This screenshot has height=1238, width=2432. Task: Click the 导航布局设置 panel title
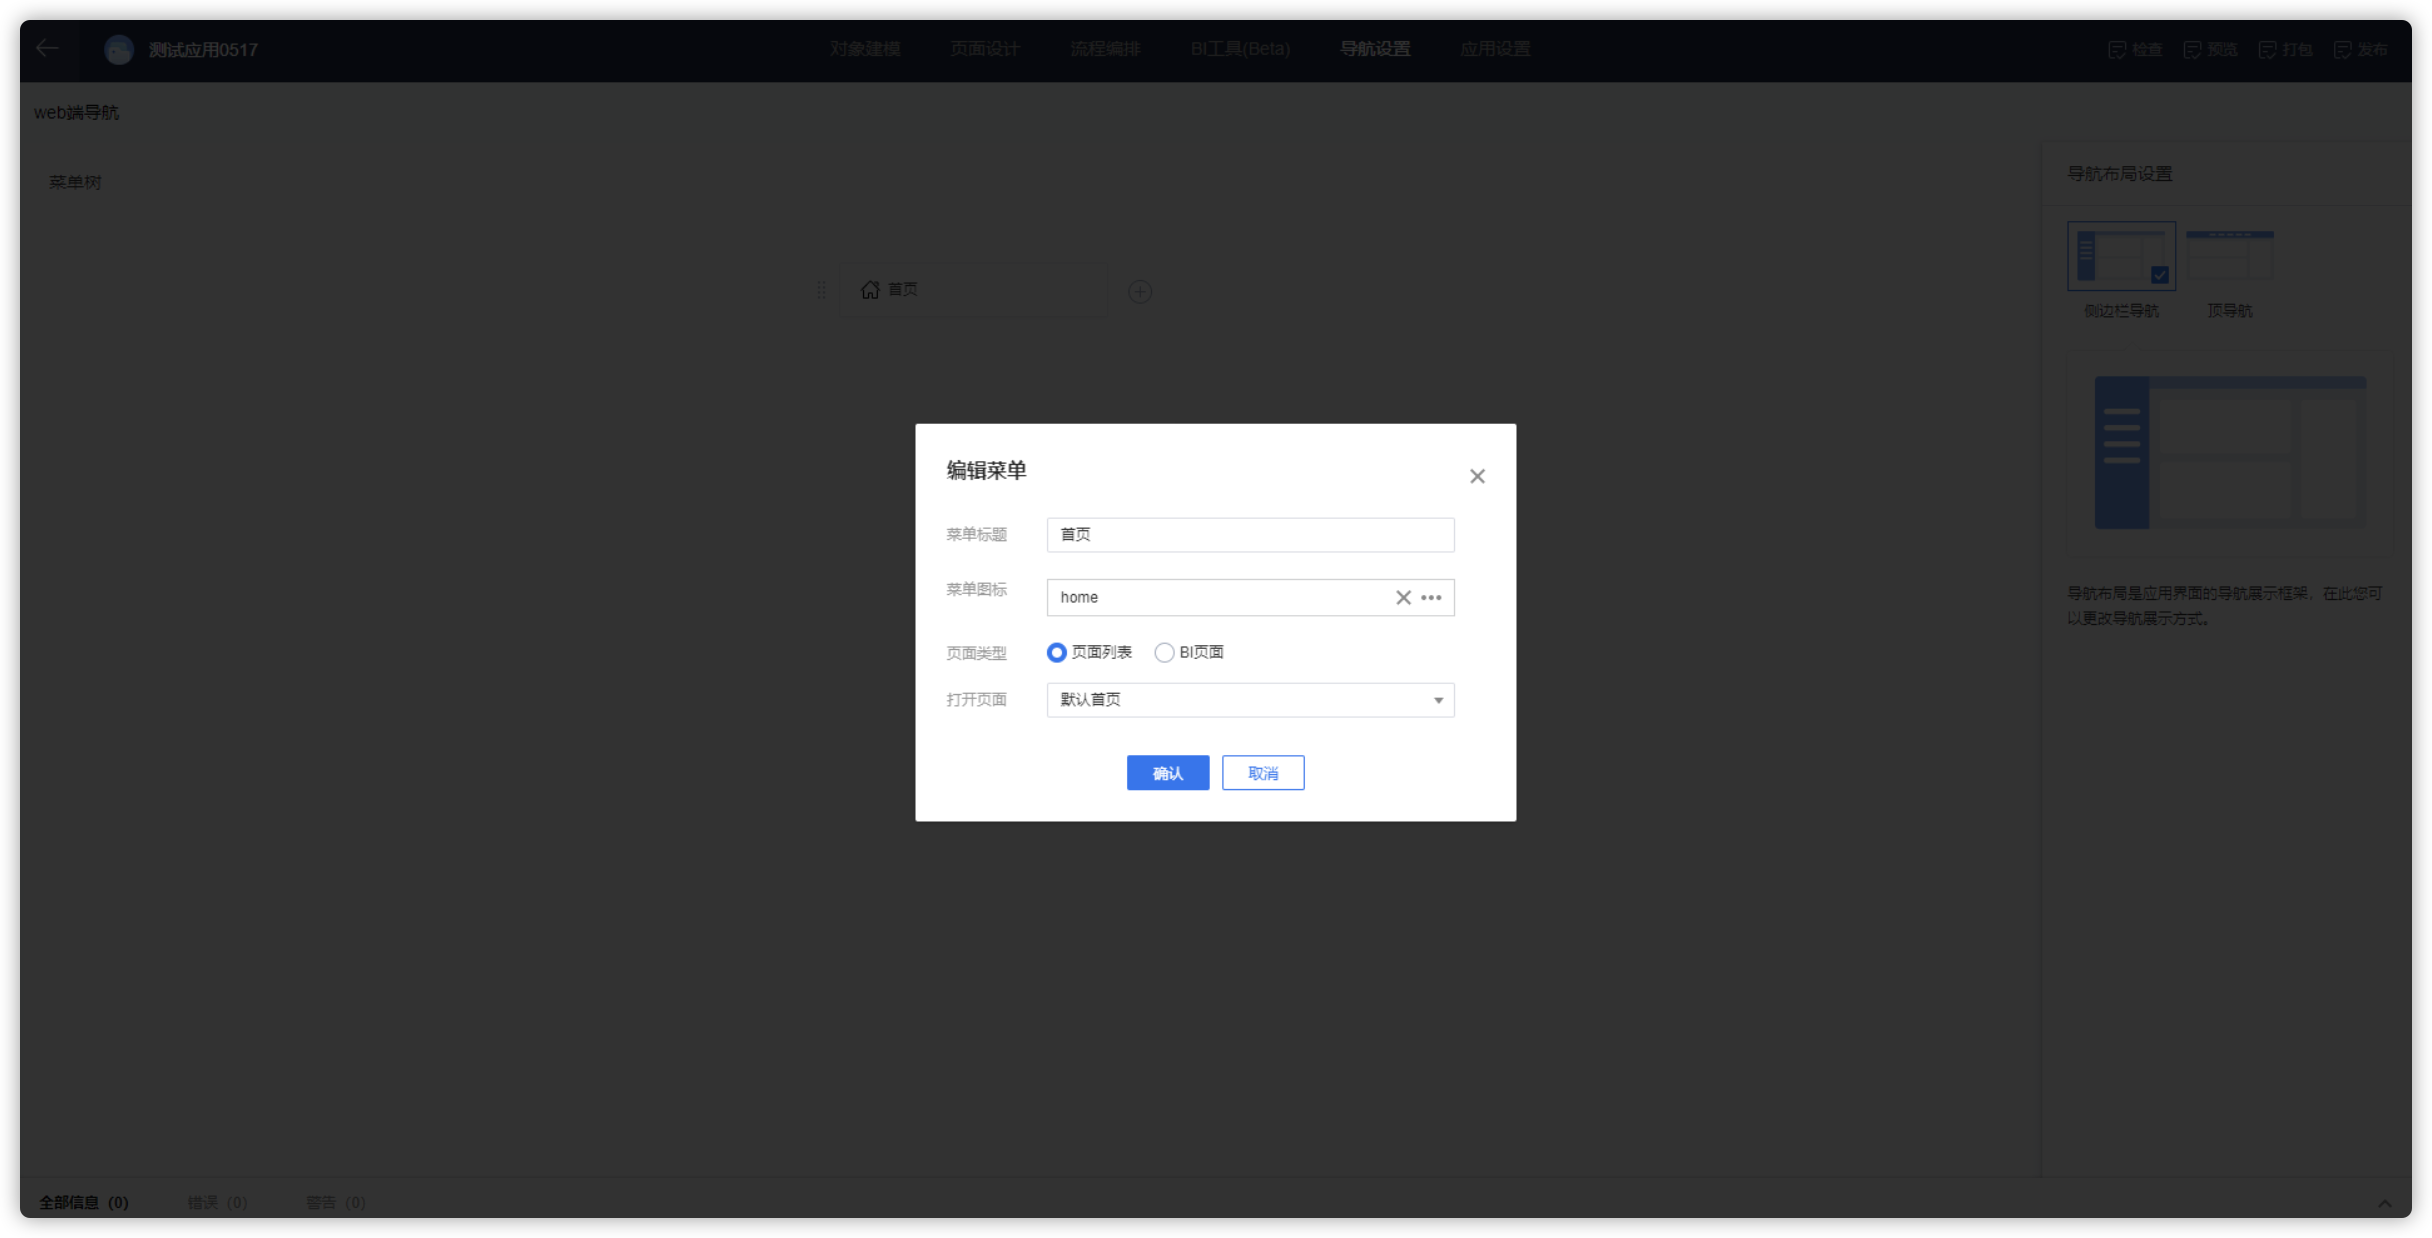[2119, 173]
